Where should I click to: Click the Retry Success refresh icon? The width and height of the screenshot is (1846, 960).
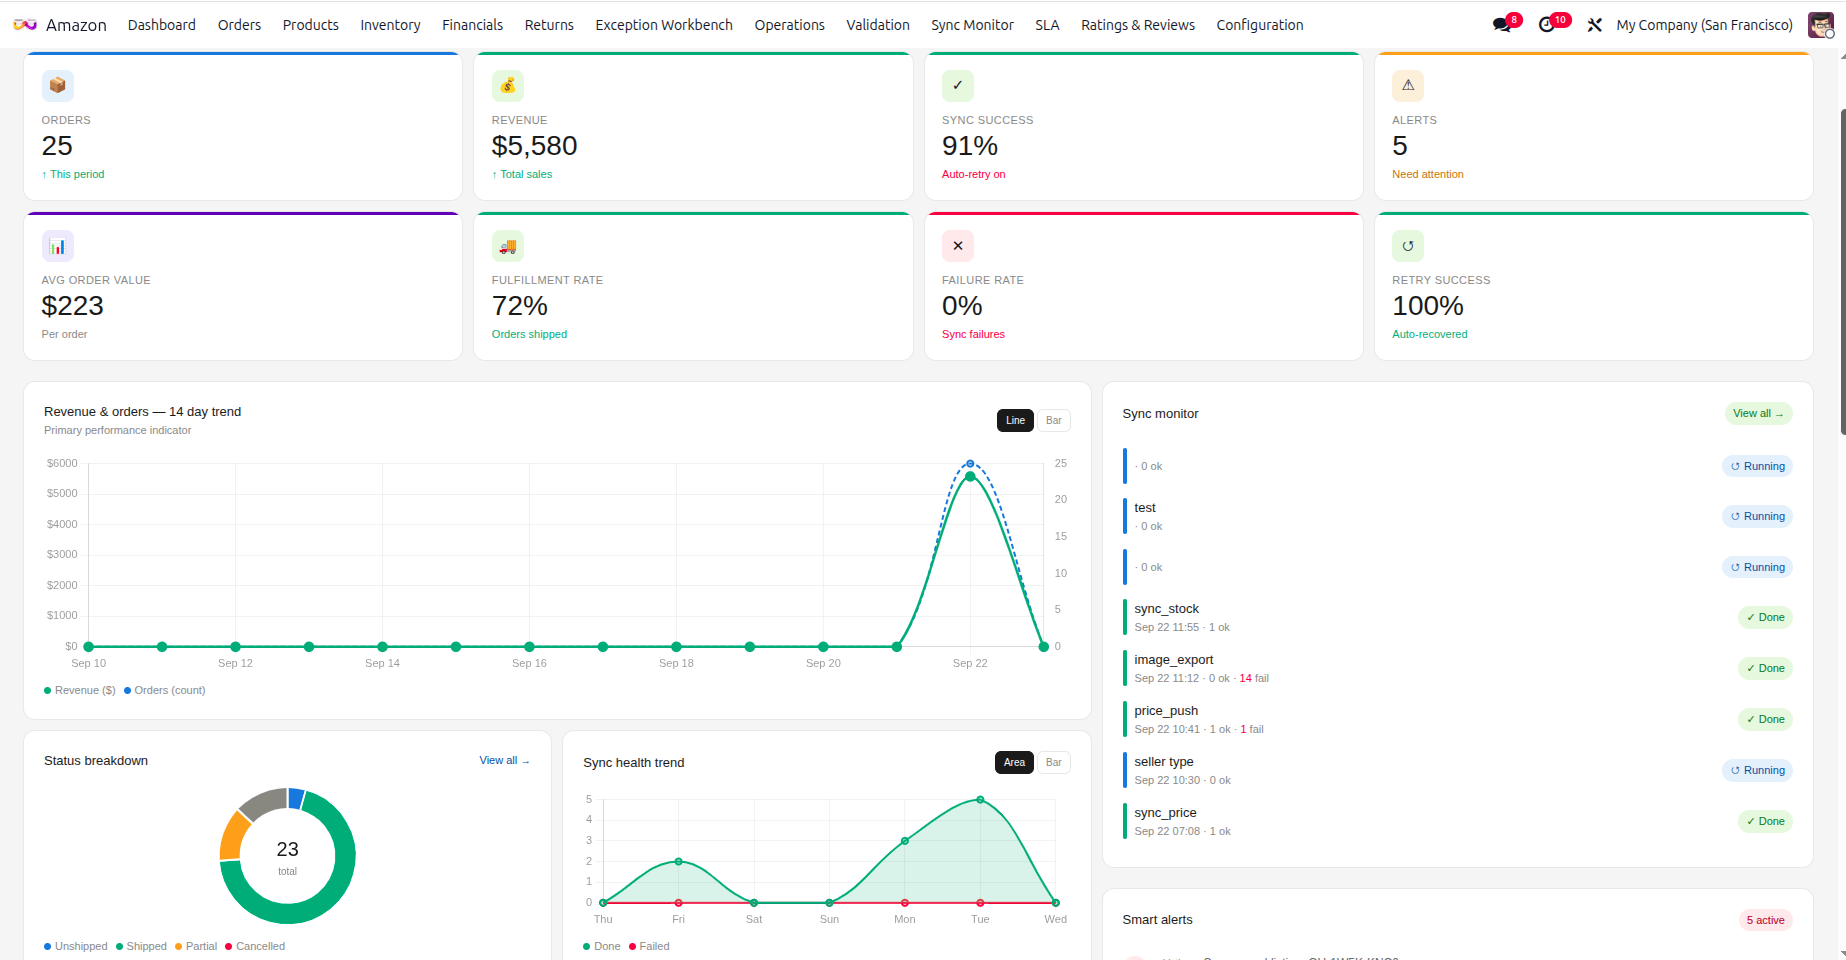coord(1408,246)
